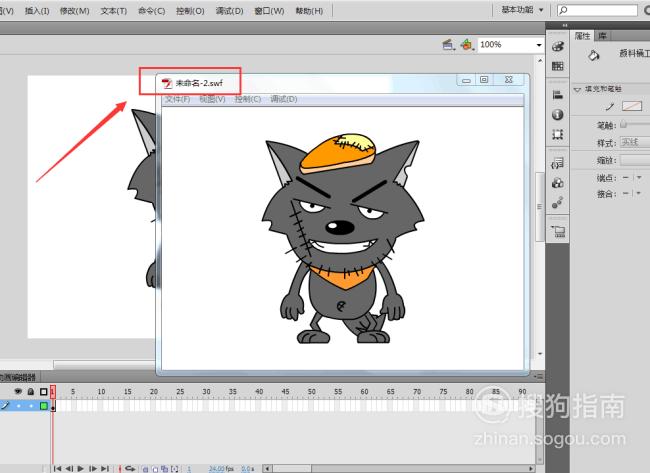
Task: Open the Modify (M) menu
Action: click(75, 11)
